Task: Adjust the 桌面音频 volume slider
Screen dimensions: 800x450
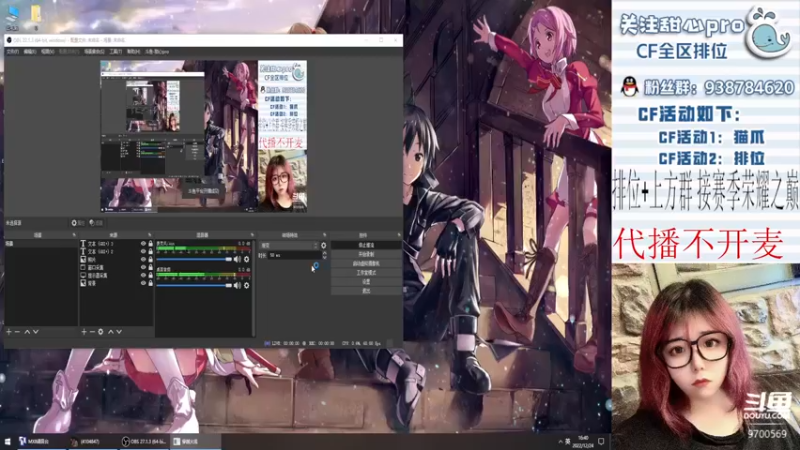Action: pos(194,285)
